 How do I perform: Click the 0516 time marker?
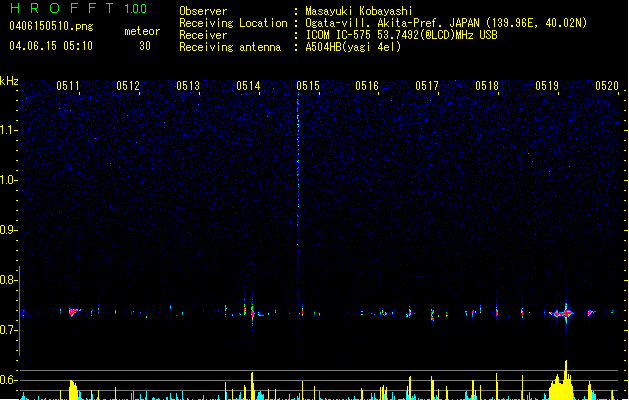pos(367,86)
